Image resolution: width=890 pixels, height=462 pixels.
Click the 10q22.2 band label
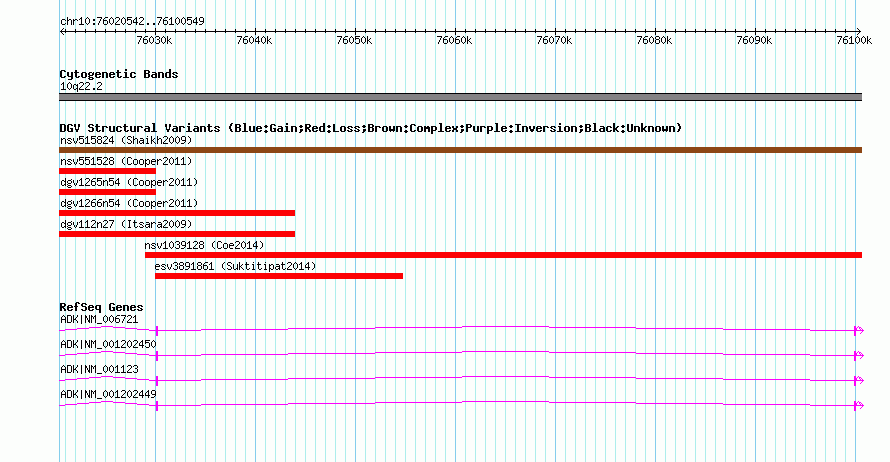[x=81, y=86]
